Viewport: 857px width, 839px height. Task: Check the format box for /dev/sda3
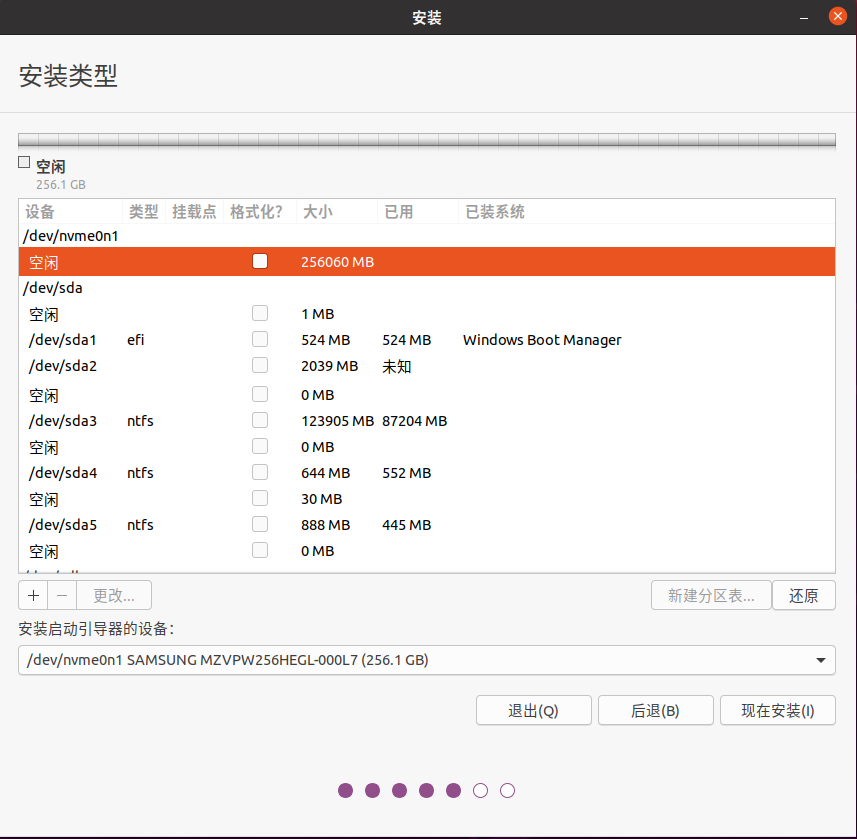click(x=259, y=421)
